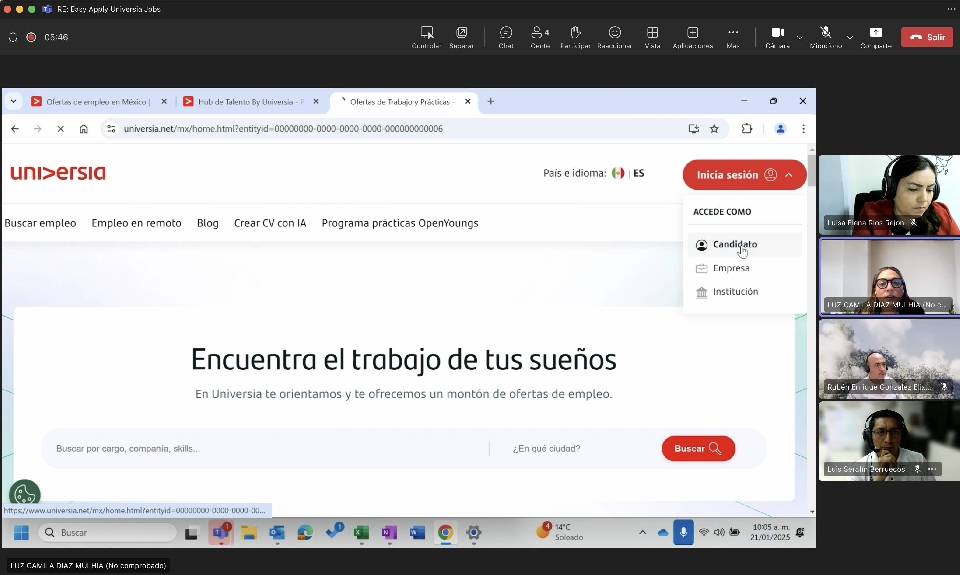Click the Separar (pop out) icon in Teams
The height and width of the screenshot is (575, 960).
tap(462, 32)
